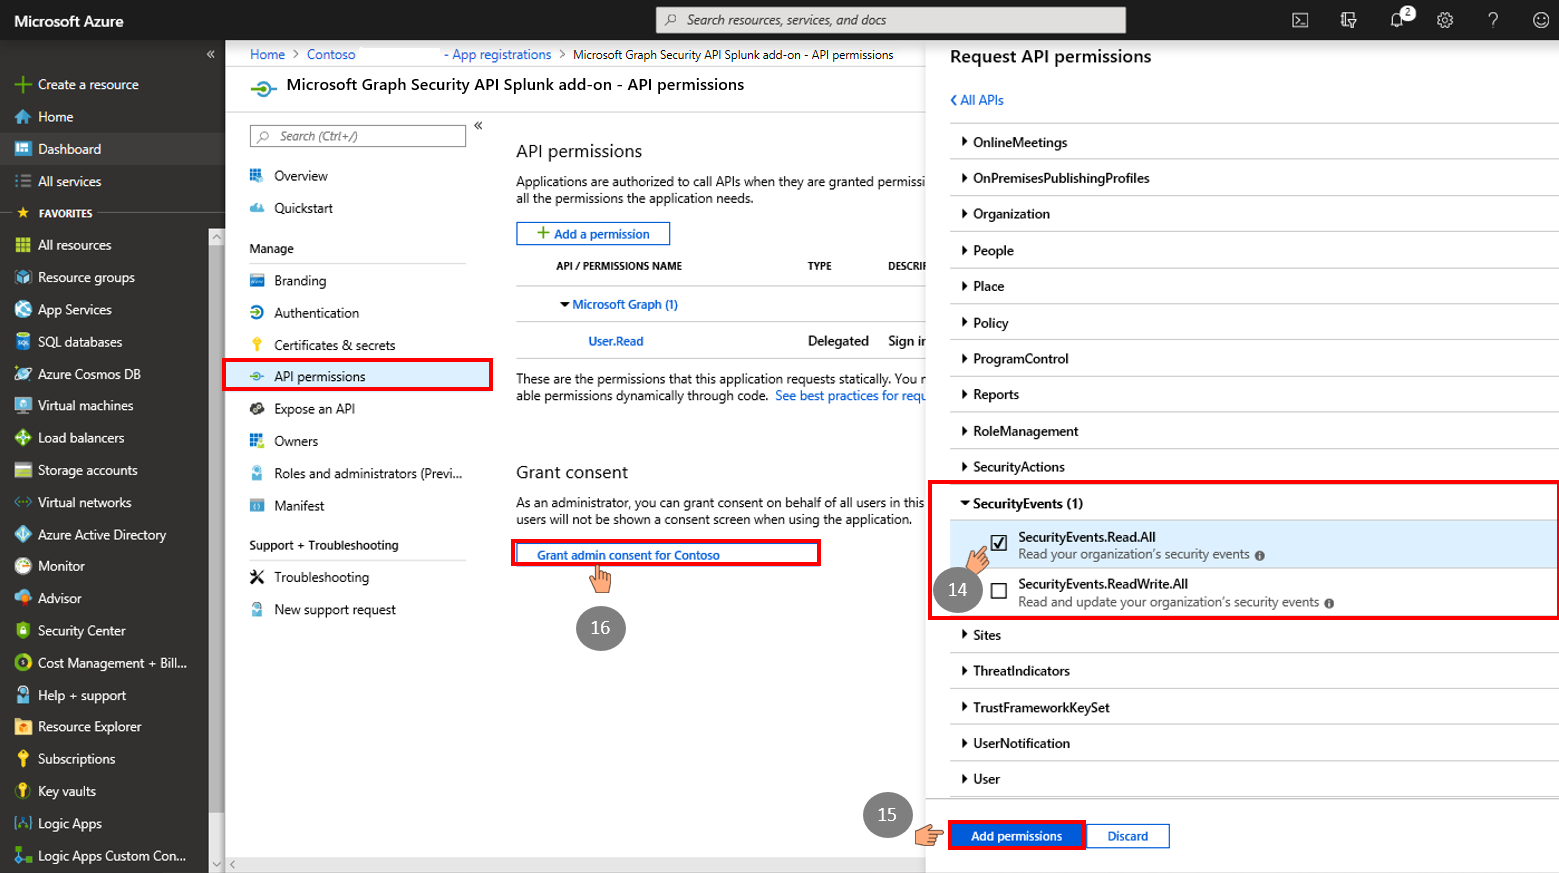Screen dimensions: 1559x873
Task: Open the portal settings gear
Action: point(1444,19)
